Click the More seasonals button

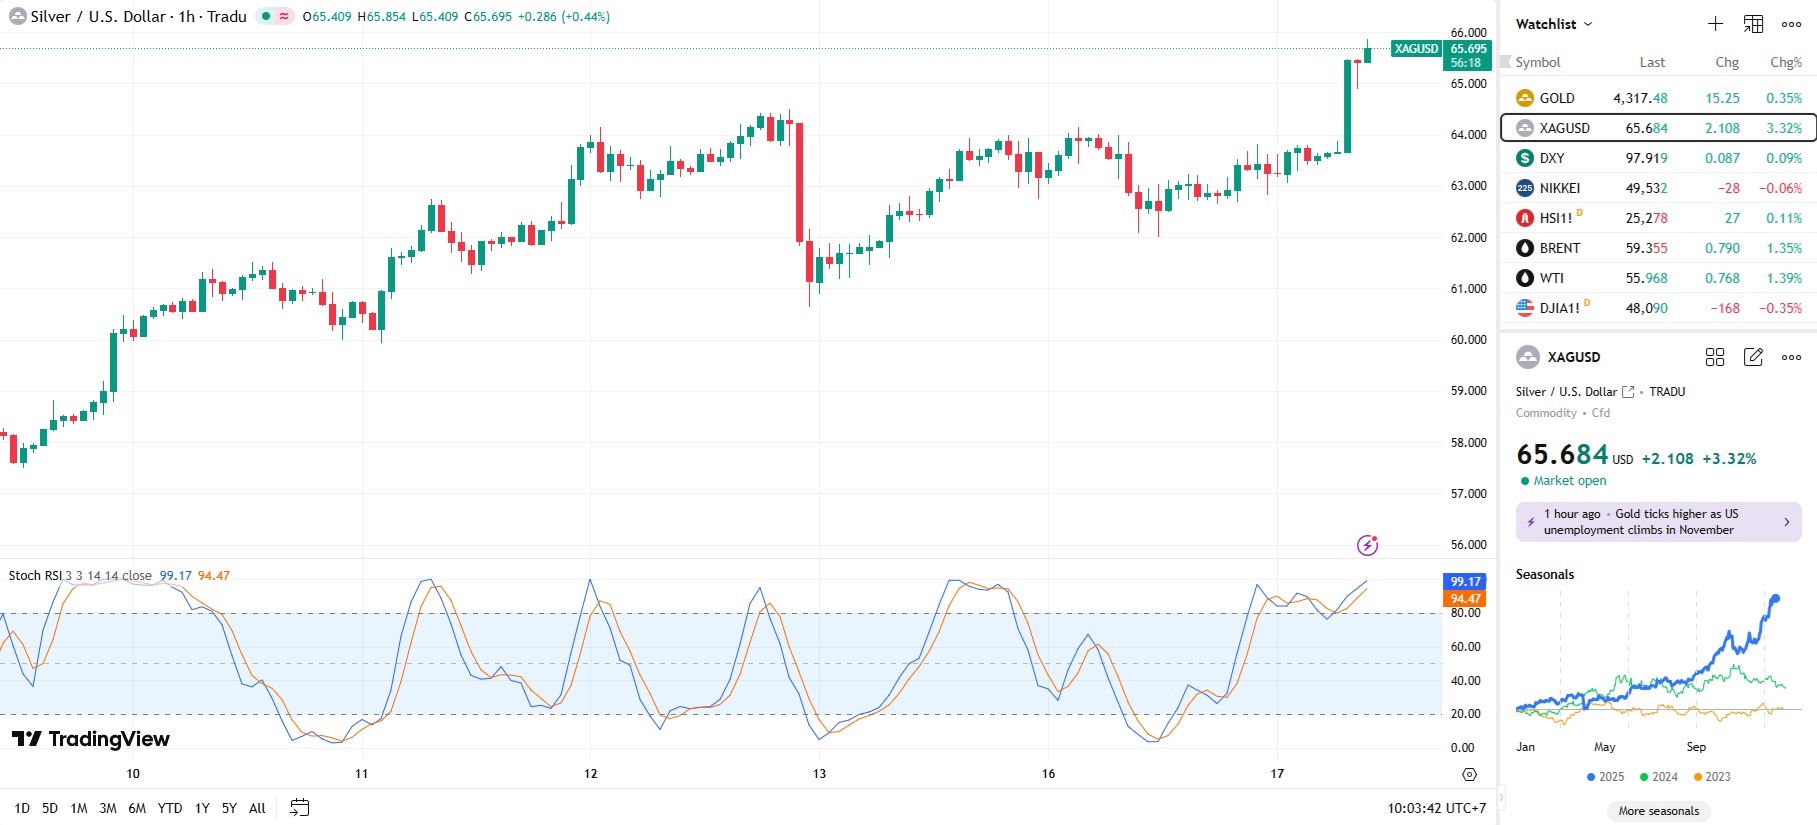click(x=1658, y=811)
